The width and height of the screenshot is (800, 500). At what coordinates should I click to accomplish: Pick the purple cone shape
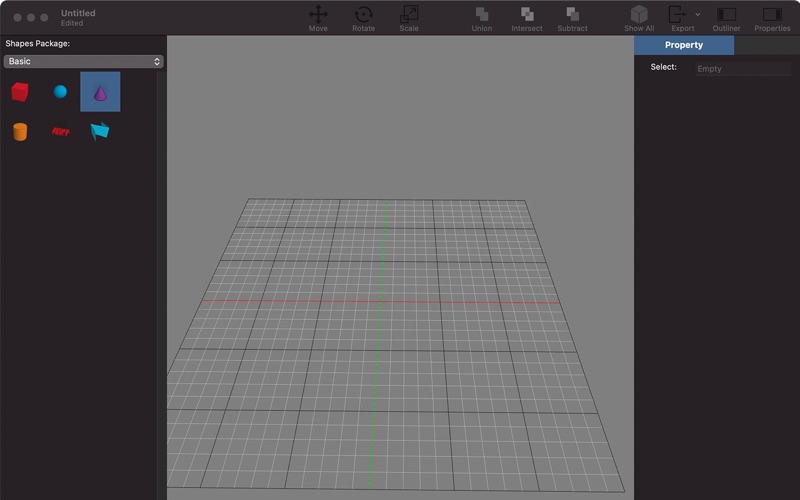coord(100,92)
